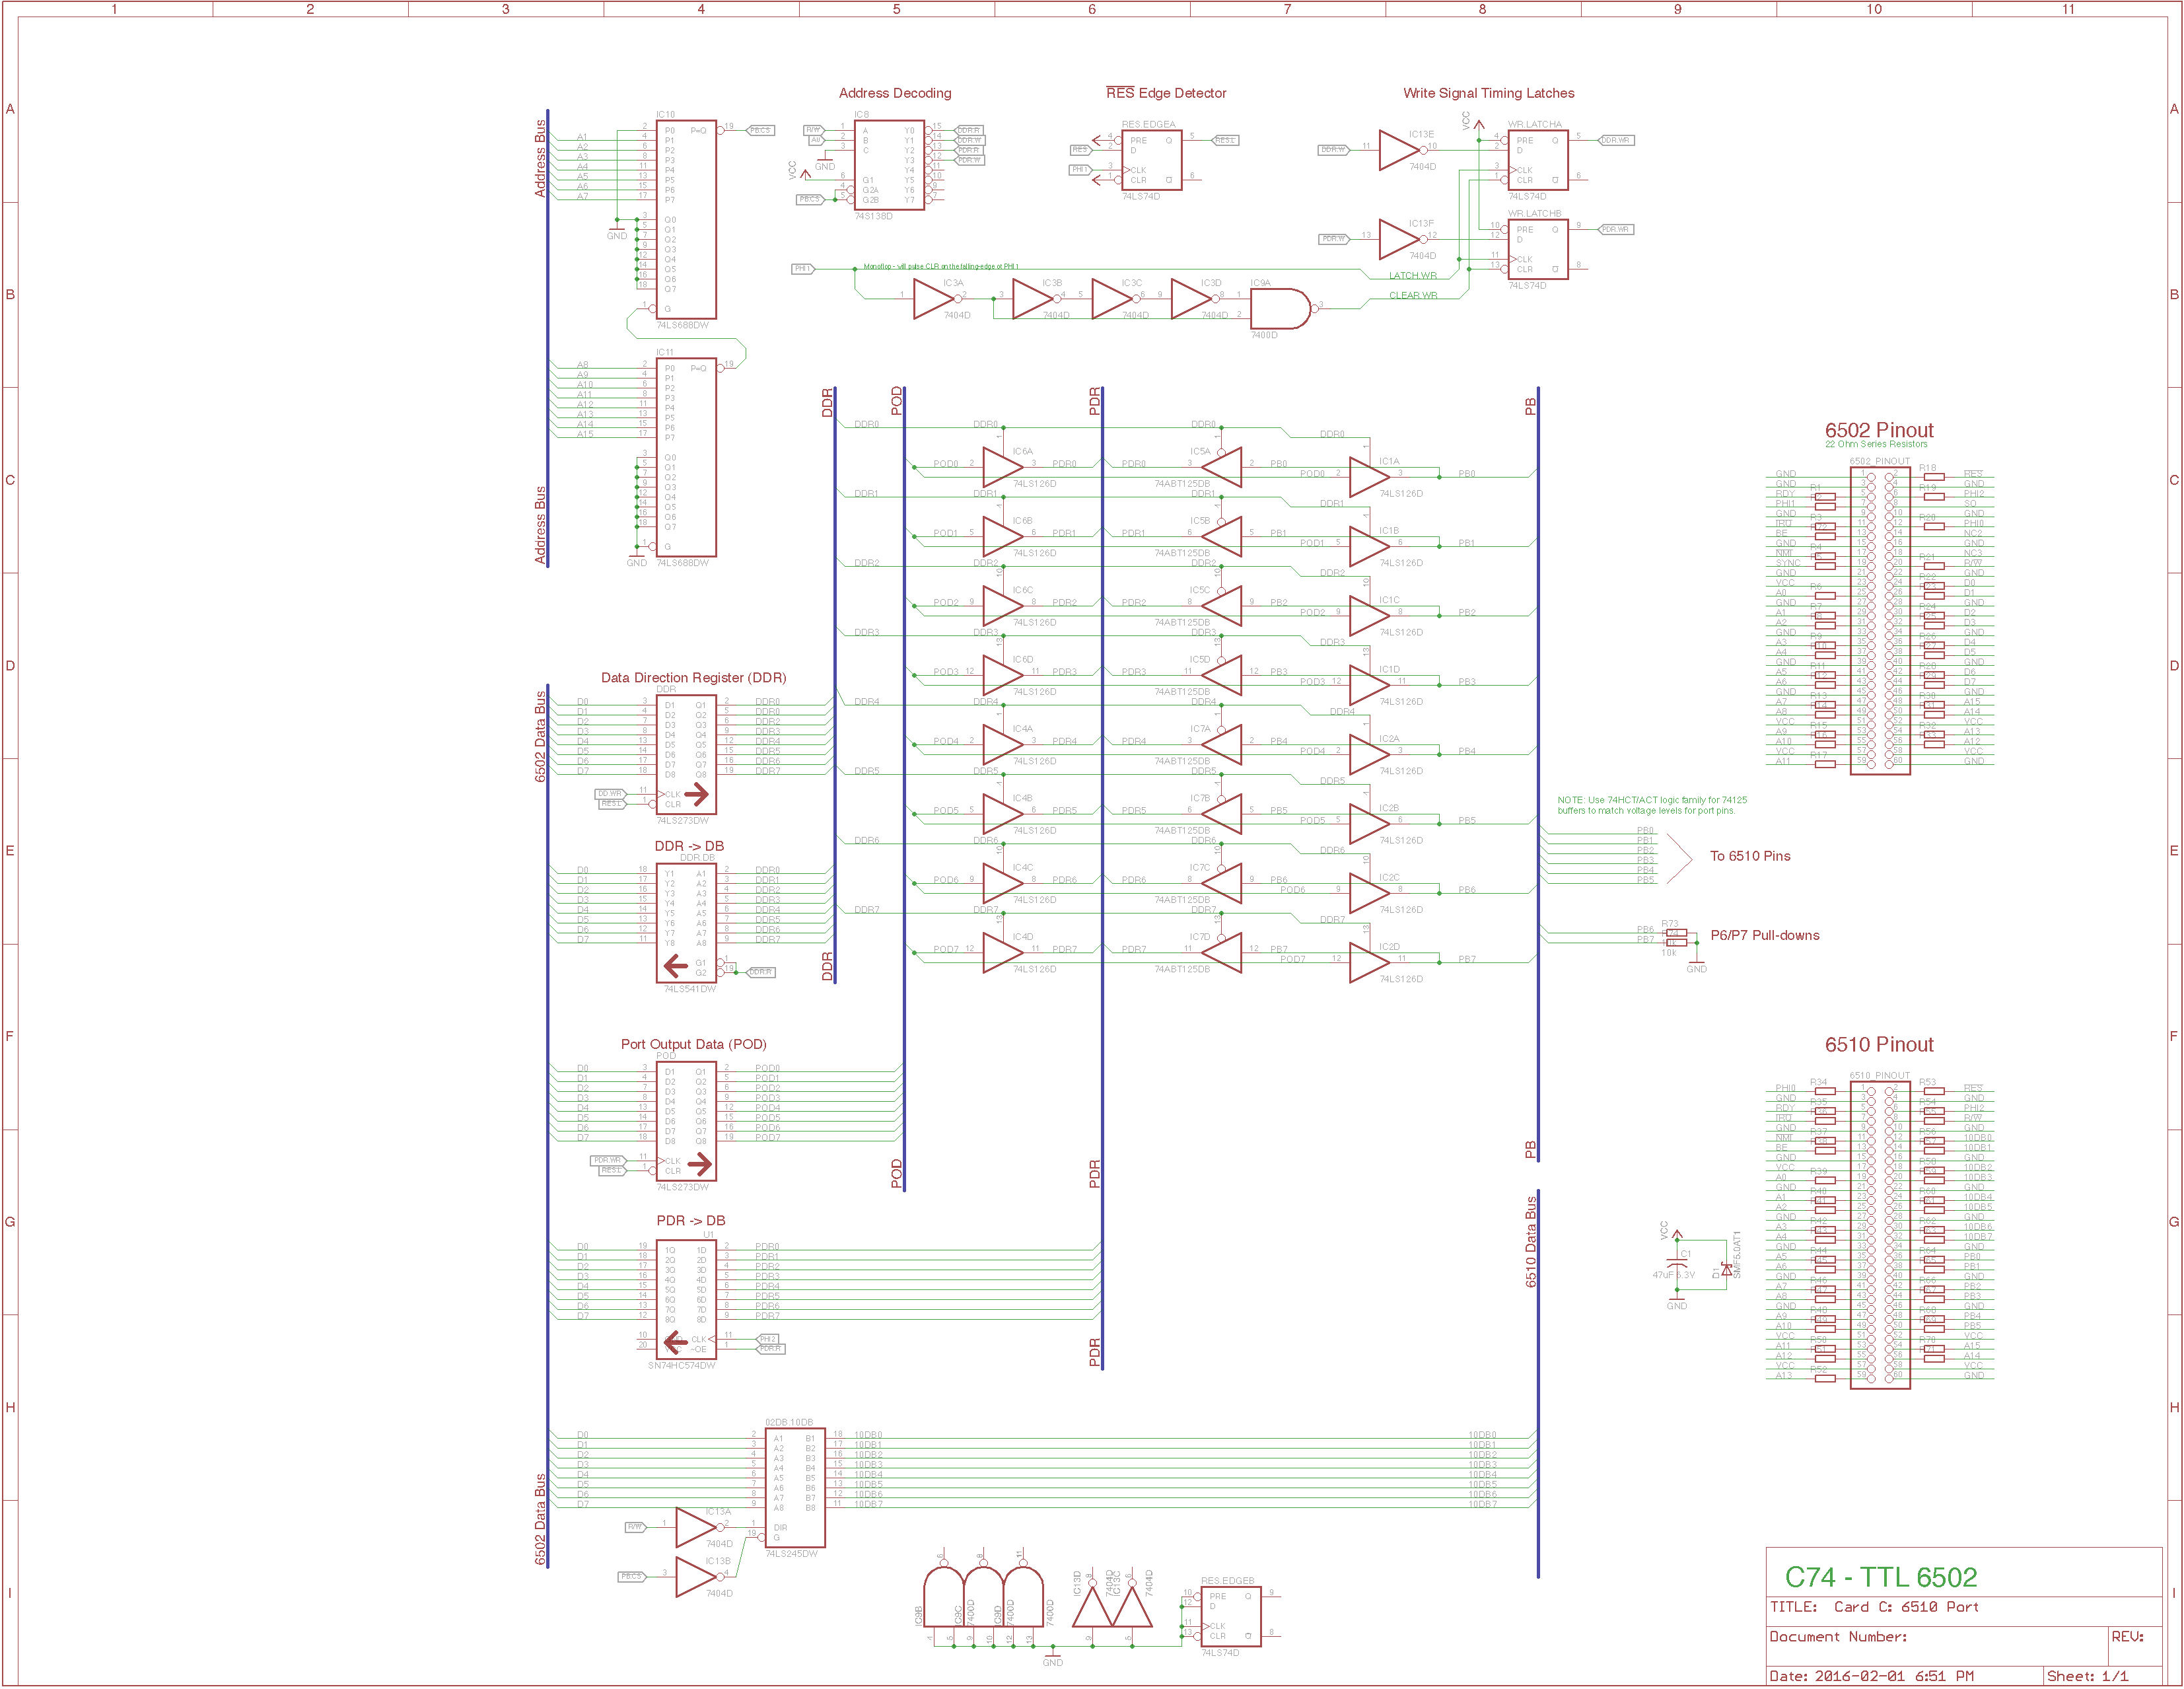Click the "To 6510 Pins" label
The width and height of the screenshot is (2184, 1689).
click(x=1750, y=856)
